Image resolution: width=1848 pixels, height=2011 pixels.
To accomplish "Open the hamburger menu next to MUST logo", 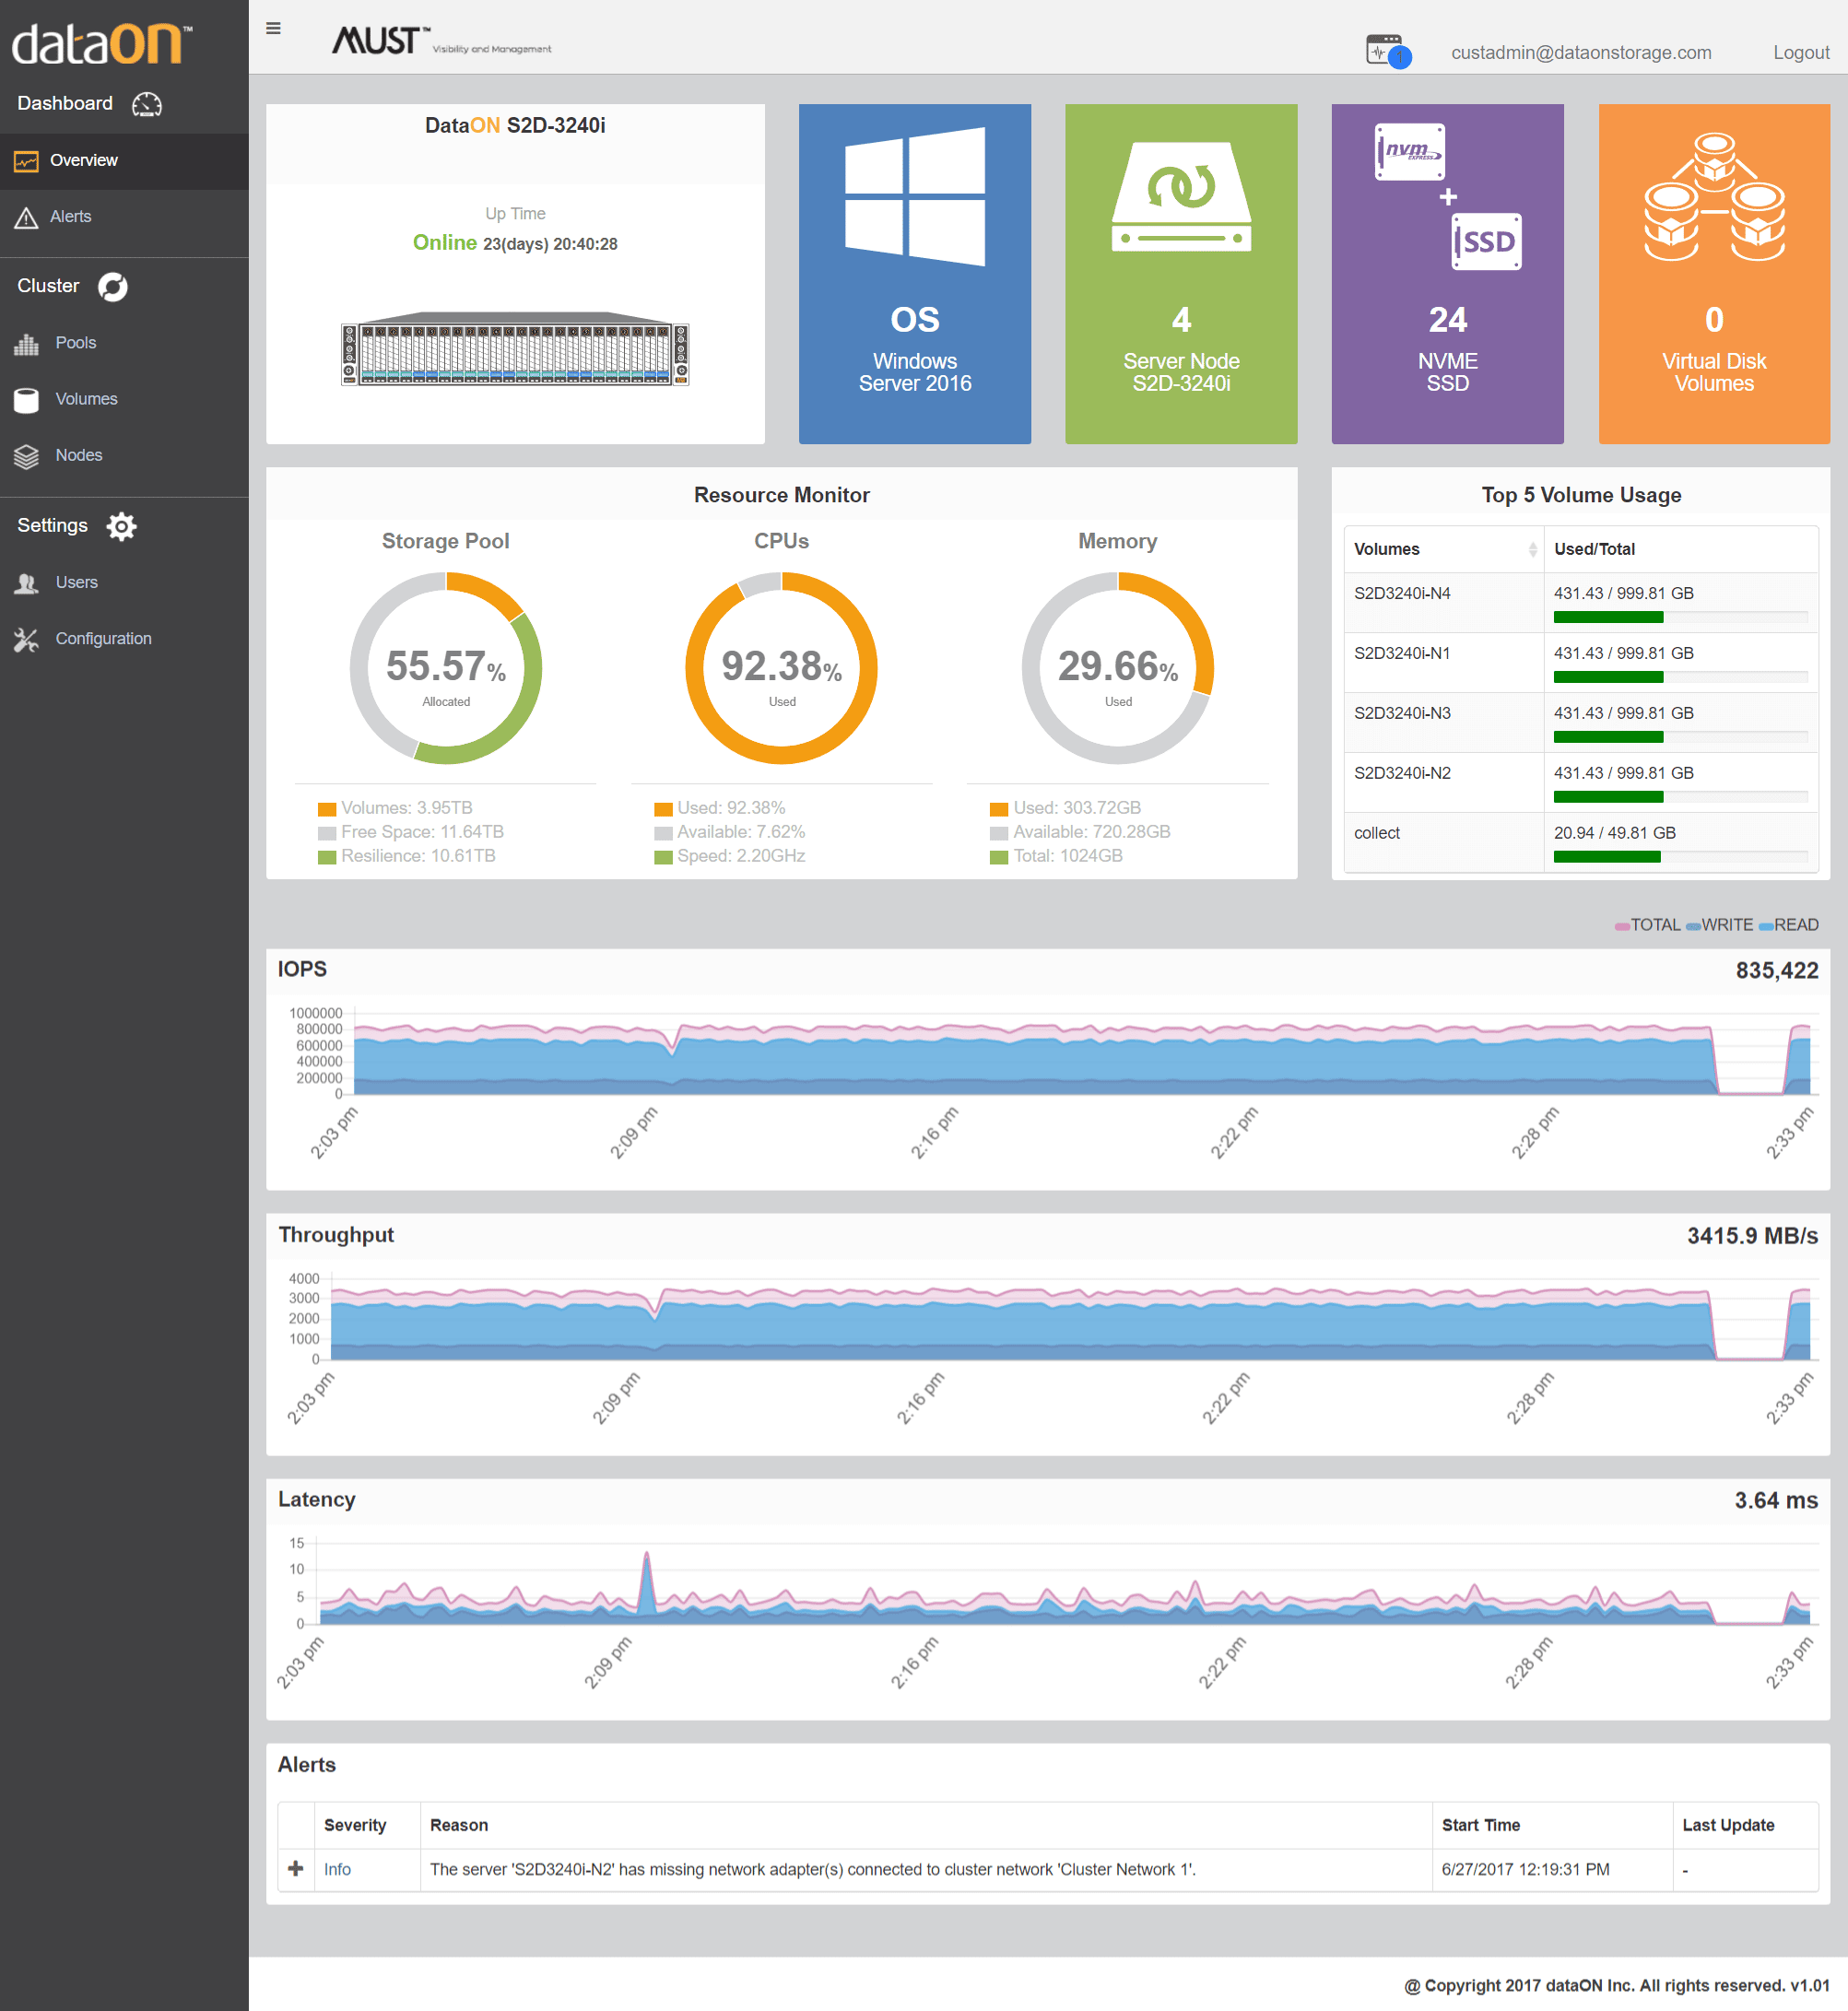I will [x=273, y=27].
